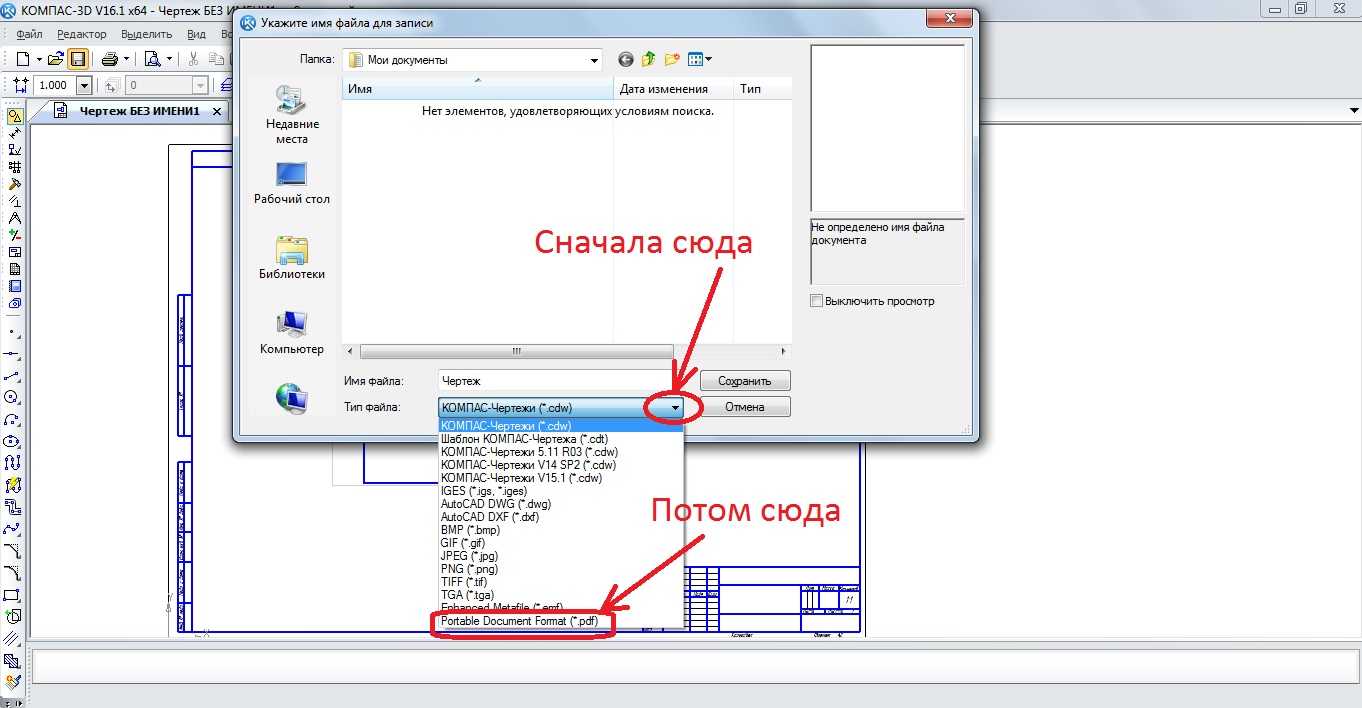Choose КОМПАС-Чертежи 5.11 R03 (*.cdw) file type
This screenshot has height=708, width=1362.
coord(528,452)
